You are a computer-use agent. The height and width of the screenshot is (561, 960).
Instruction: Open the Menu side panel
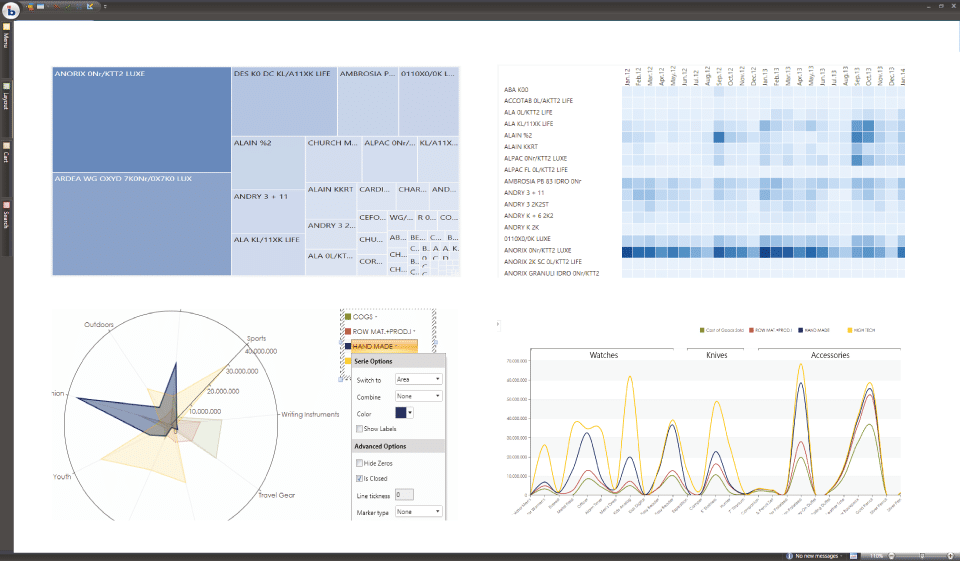coord(6,42)
